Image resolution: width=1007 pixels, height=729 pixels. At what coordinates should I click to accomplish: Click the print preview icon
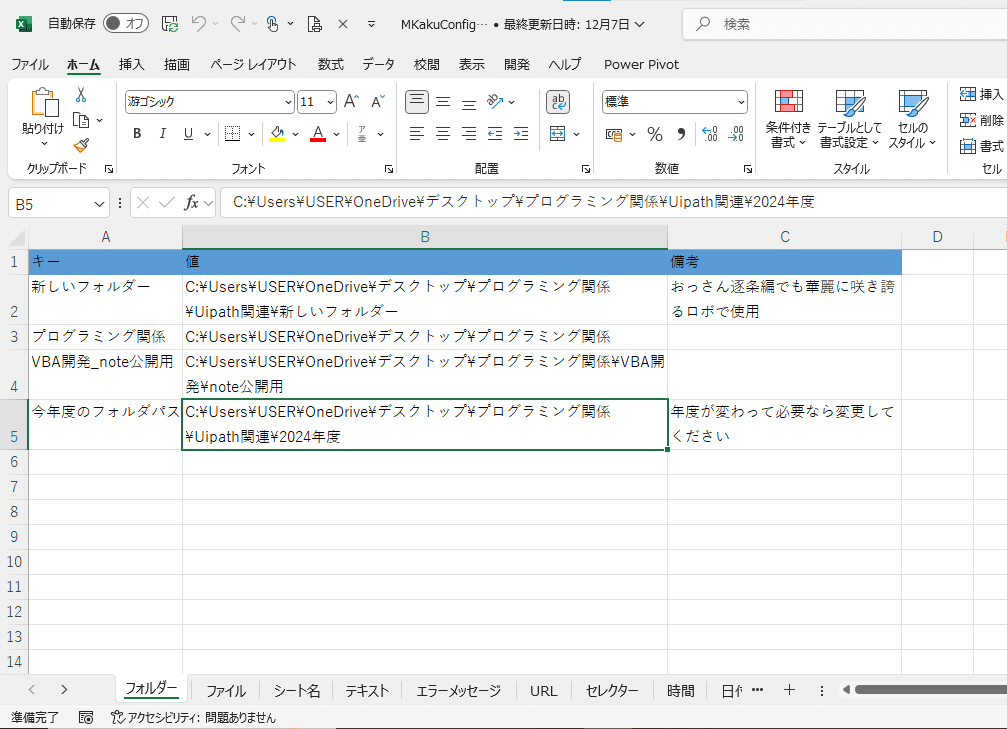tap(315, 24)
